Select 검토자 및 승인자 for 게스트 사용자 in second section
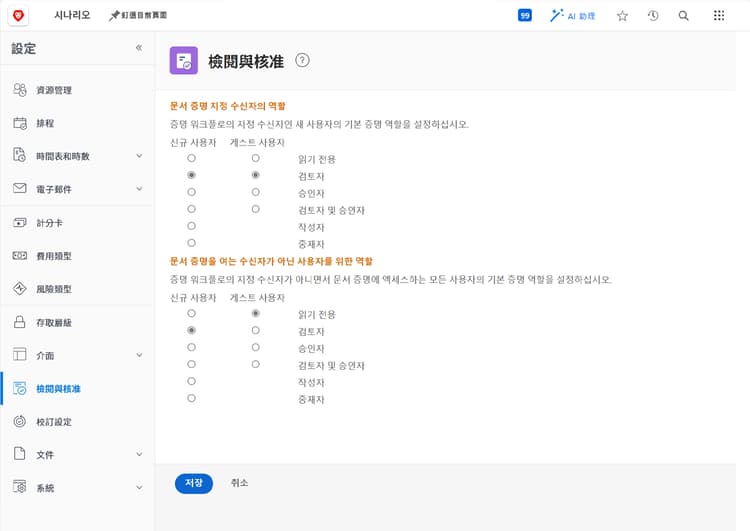This screenshot has width=750, height=531. tap(256, 365)
